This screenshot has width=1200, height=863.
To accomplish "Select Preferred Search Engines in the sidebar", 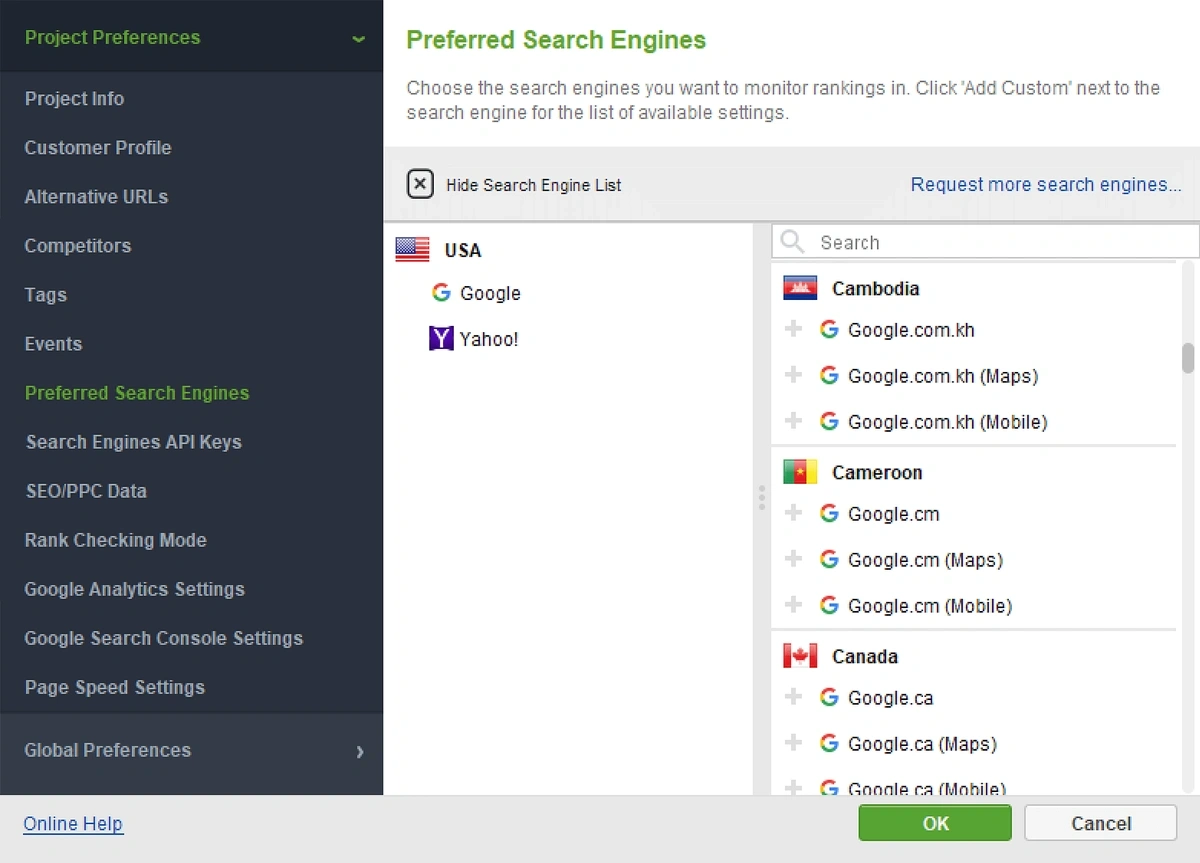I will (137, 393).
